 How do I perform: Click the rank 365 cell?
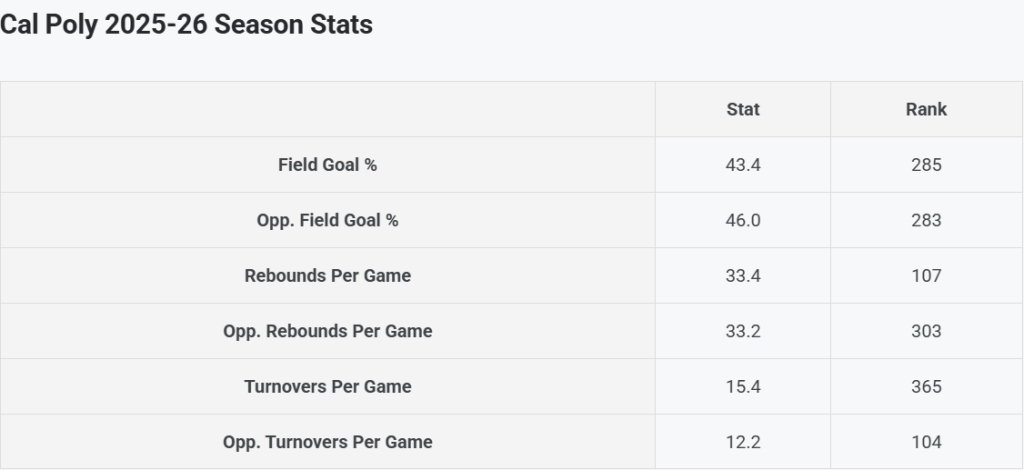pos(926,387)
